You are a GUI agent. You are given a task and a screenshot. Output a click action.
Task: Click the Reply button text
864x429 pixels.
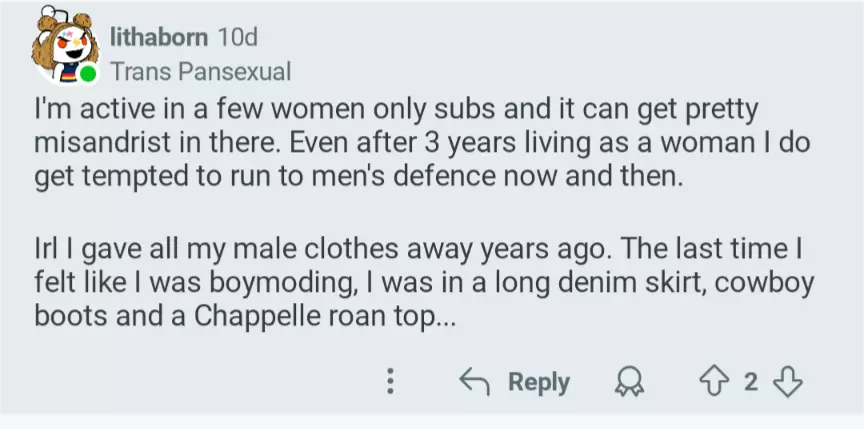(538, 381)
